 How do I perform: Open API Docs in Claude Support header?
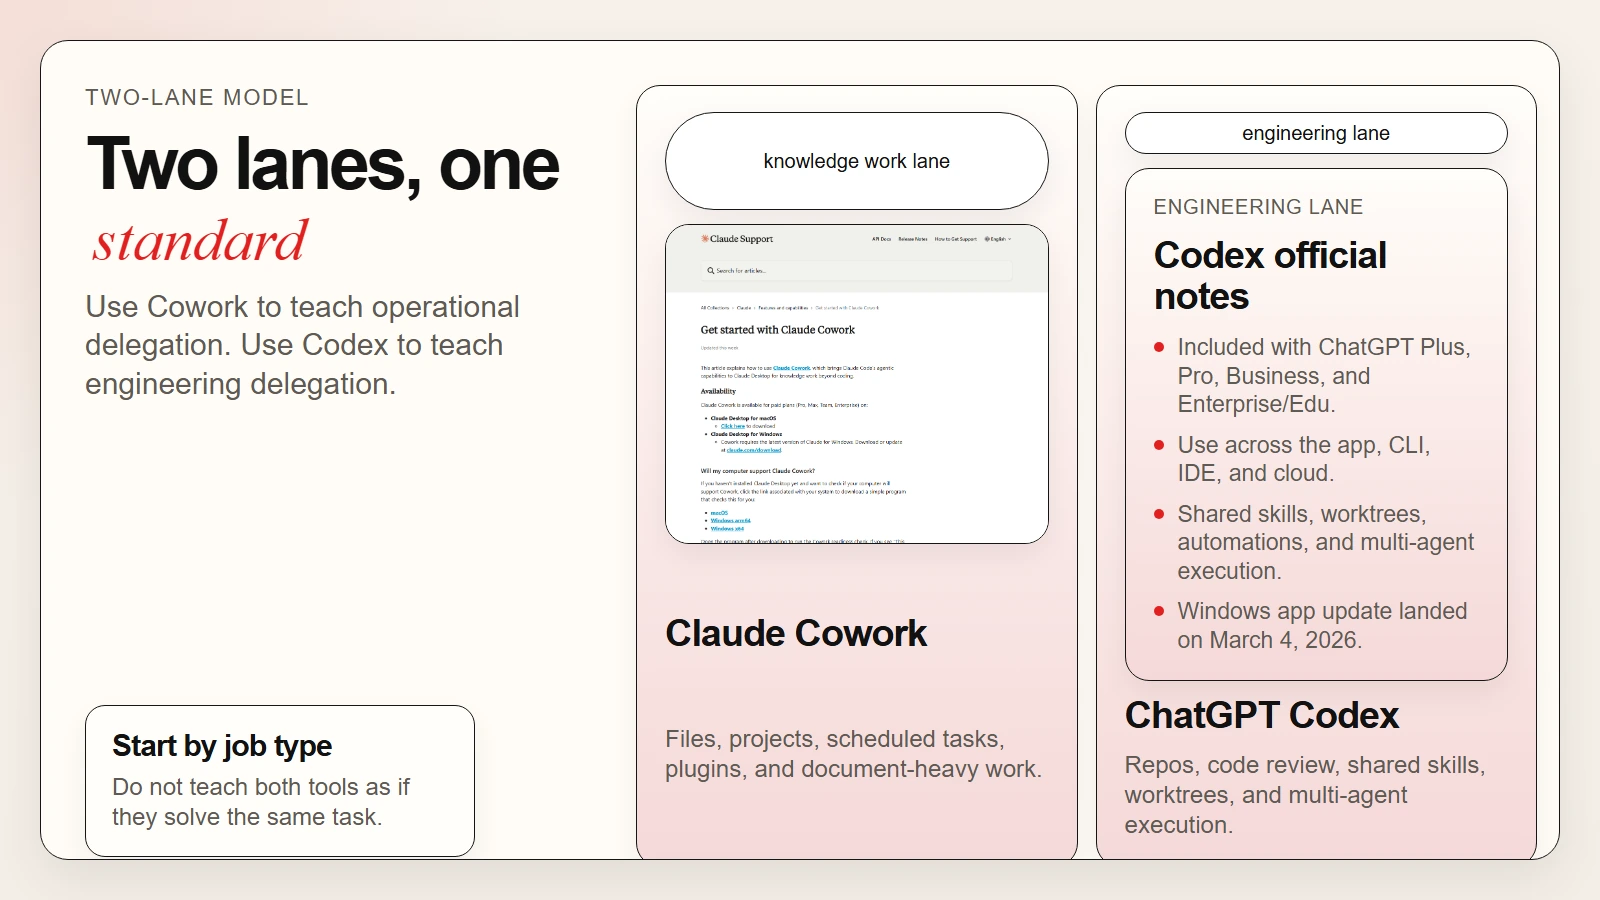click(881, 239)
